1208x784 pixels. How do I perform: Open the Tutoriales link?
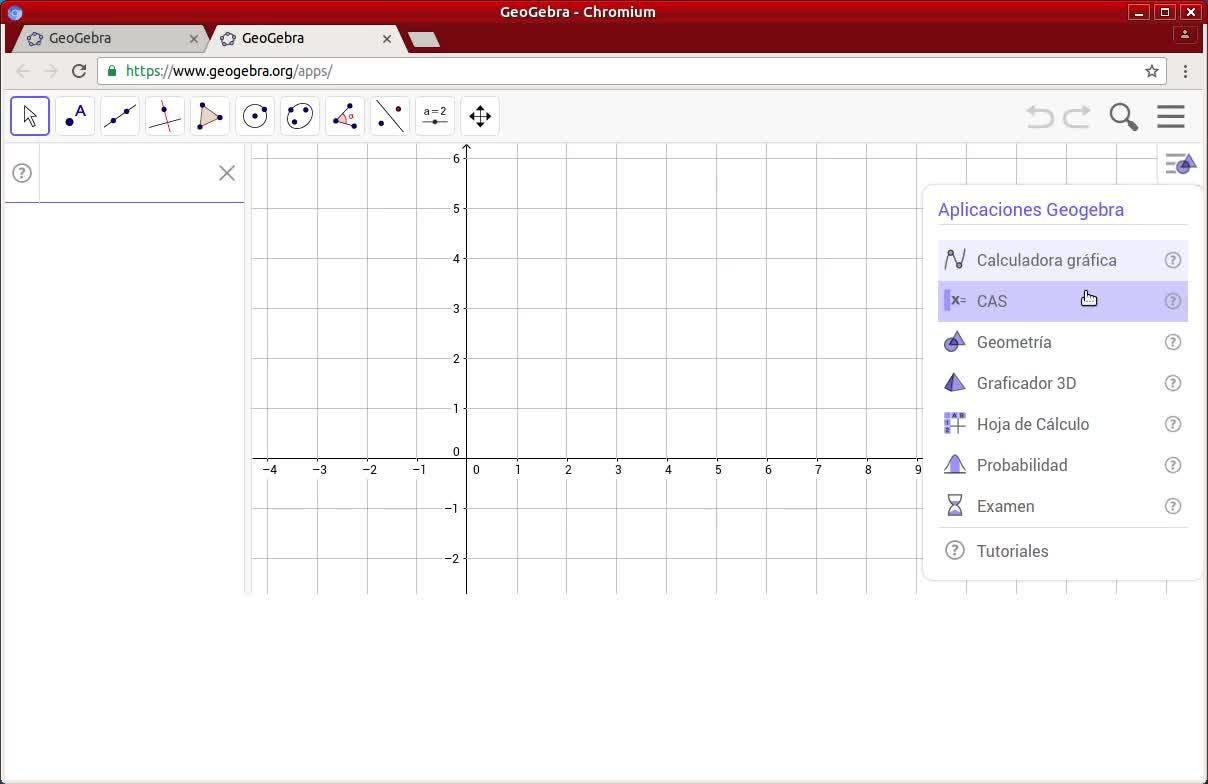(x=1062, y=551)
